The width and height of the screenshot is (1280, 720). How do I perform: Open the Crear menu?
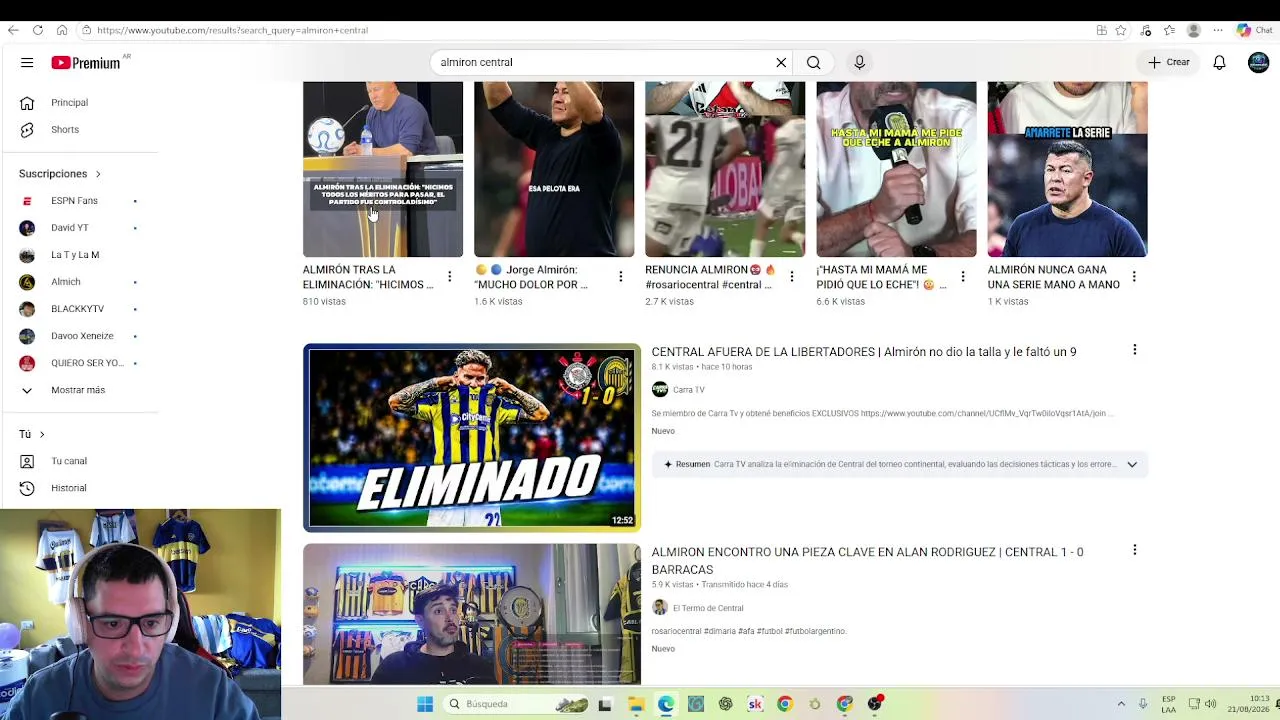pyautogui.click(x=1169, y=62)
